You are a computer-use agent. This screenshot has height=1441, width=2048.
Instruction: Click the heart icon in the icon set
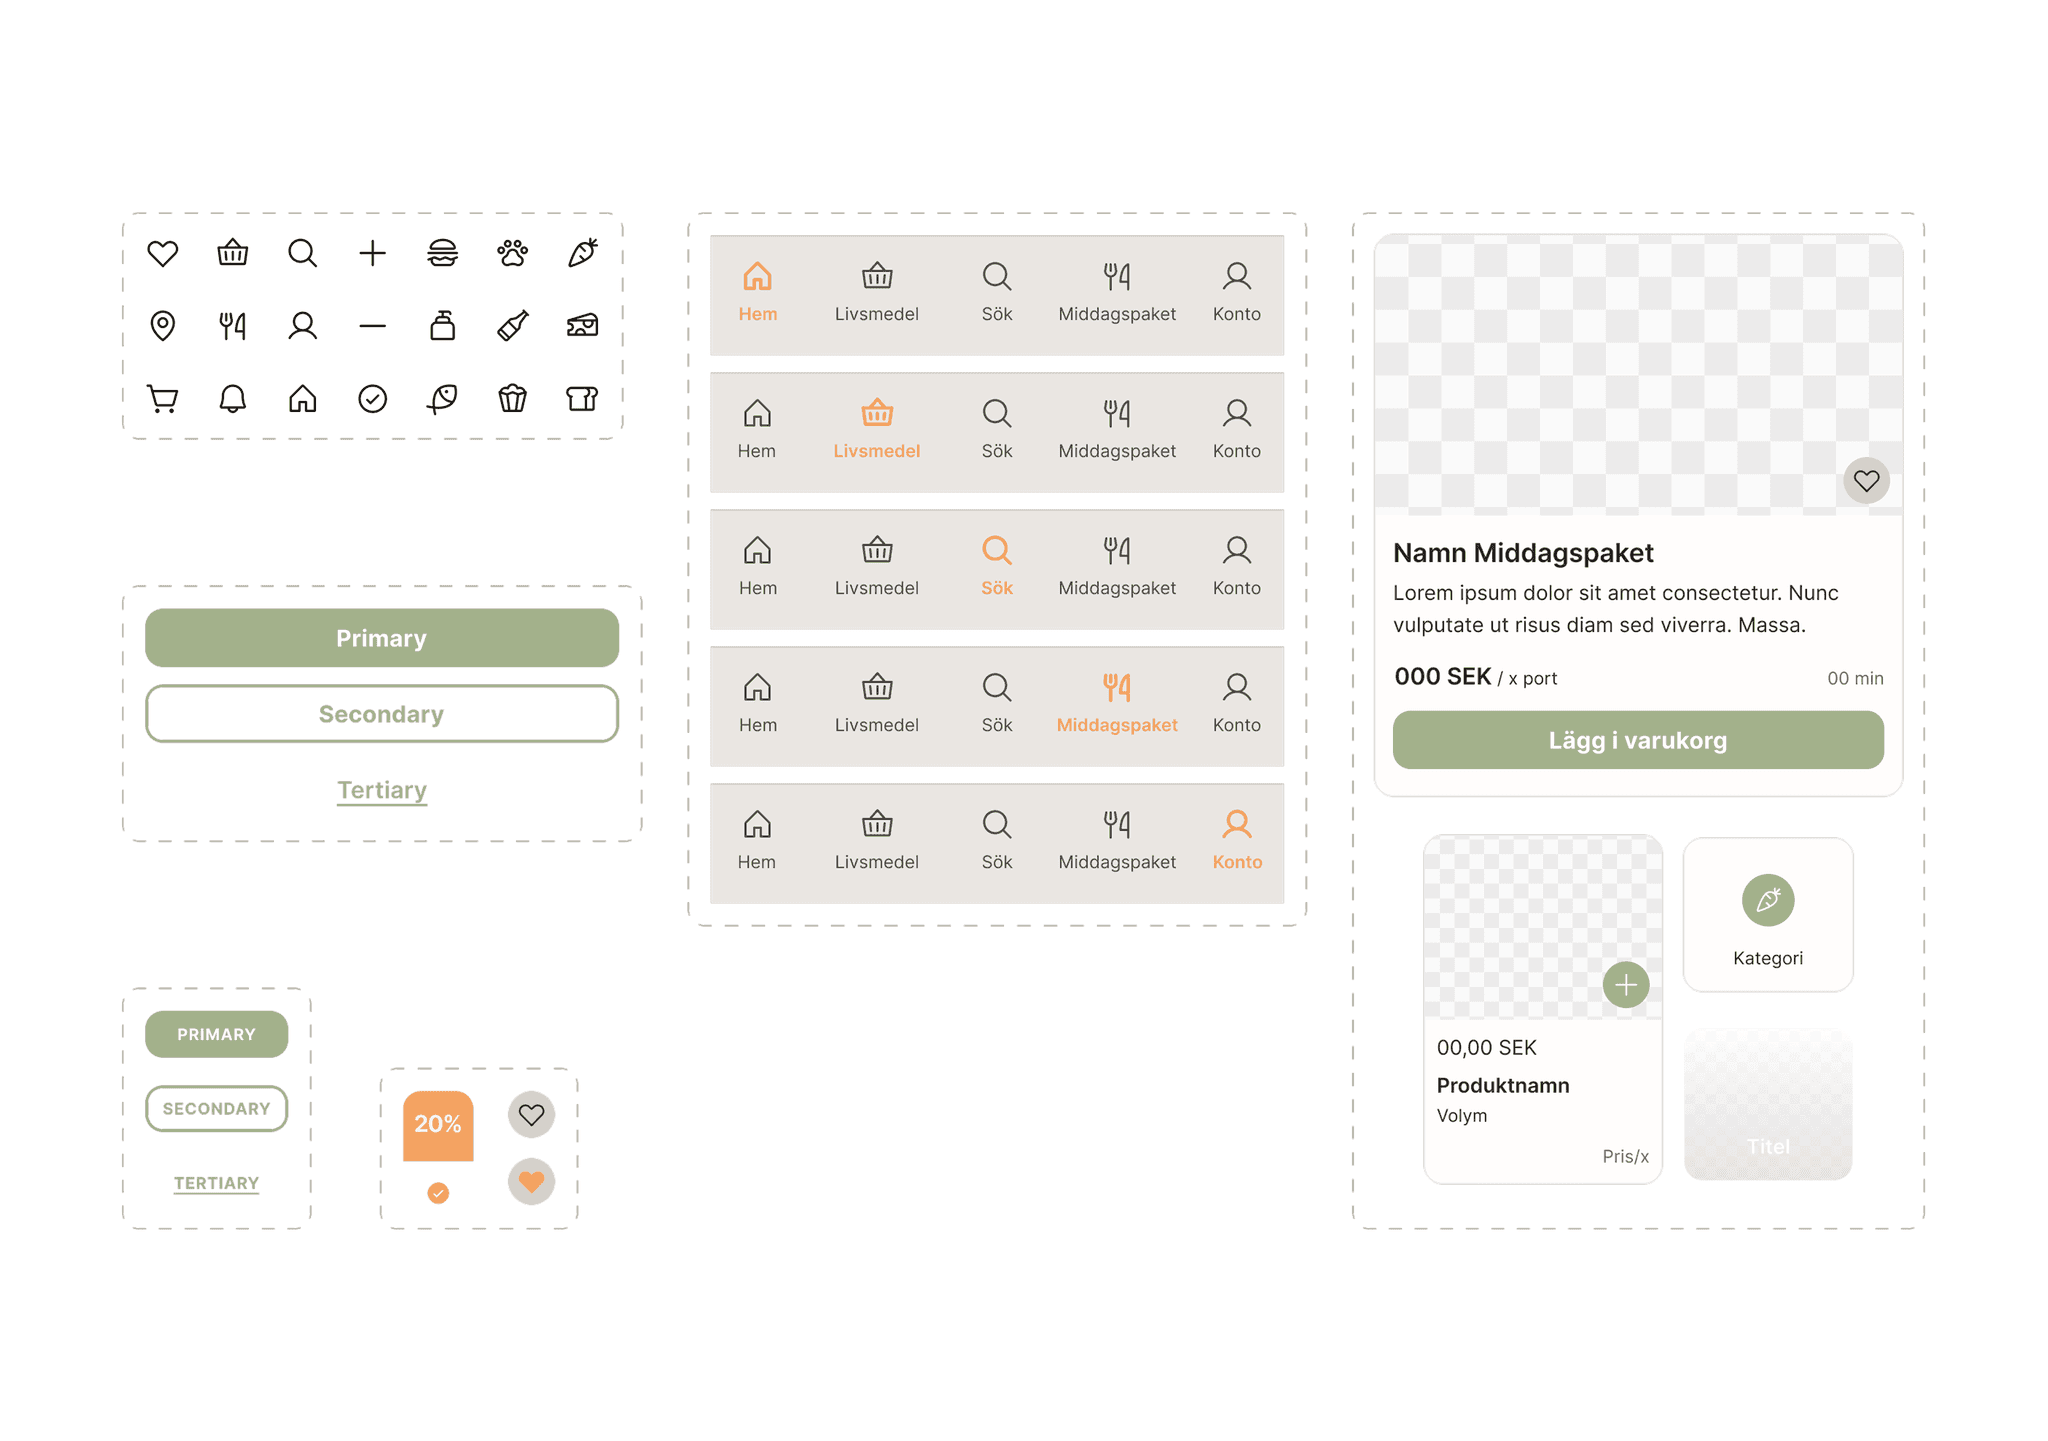(162, 253)
